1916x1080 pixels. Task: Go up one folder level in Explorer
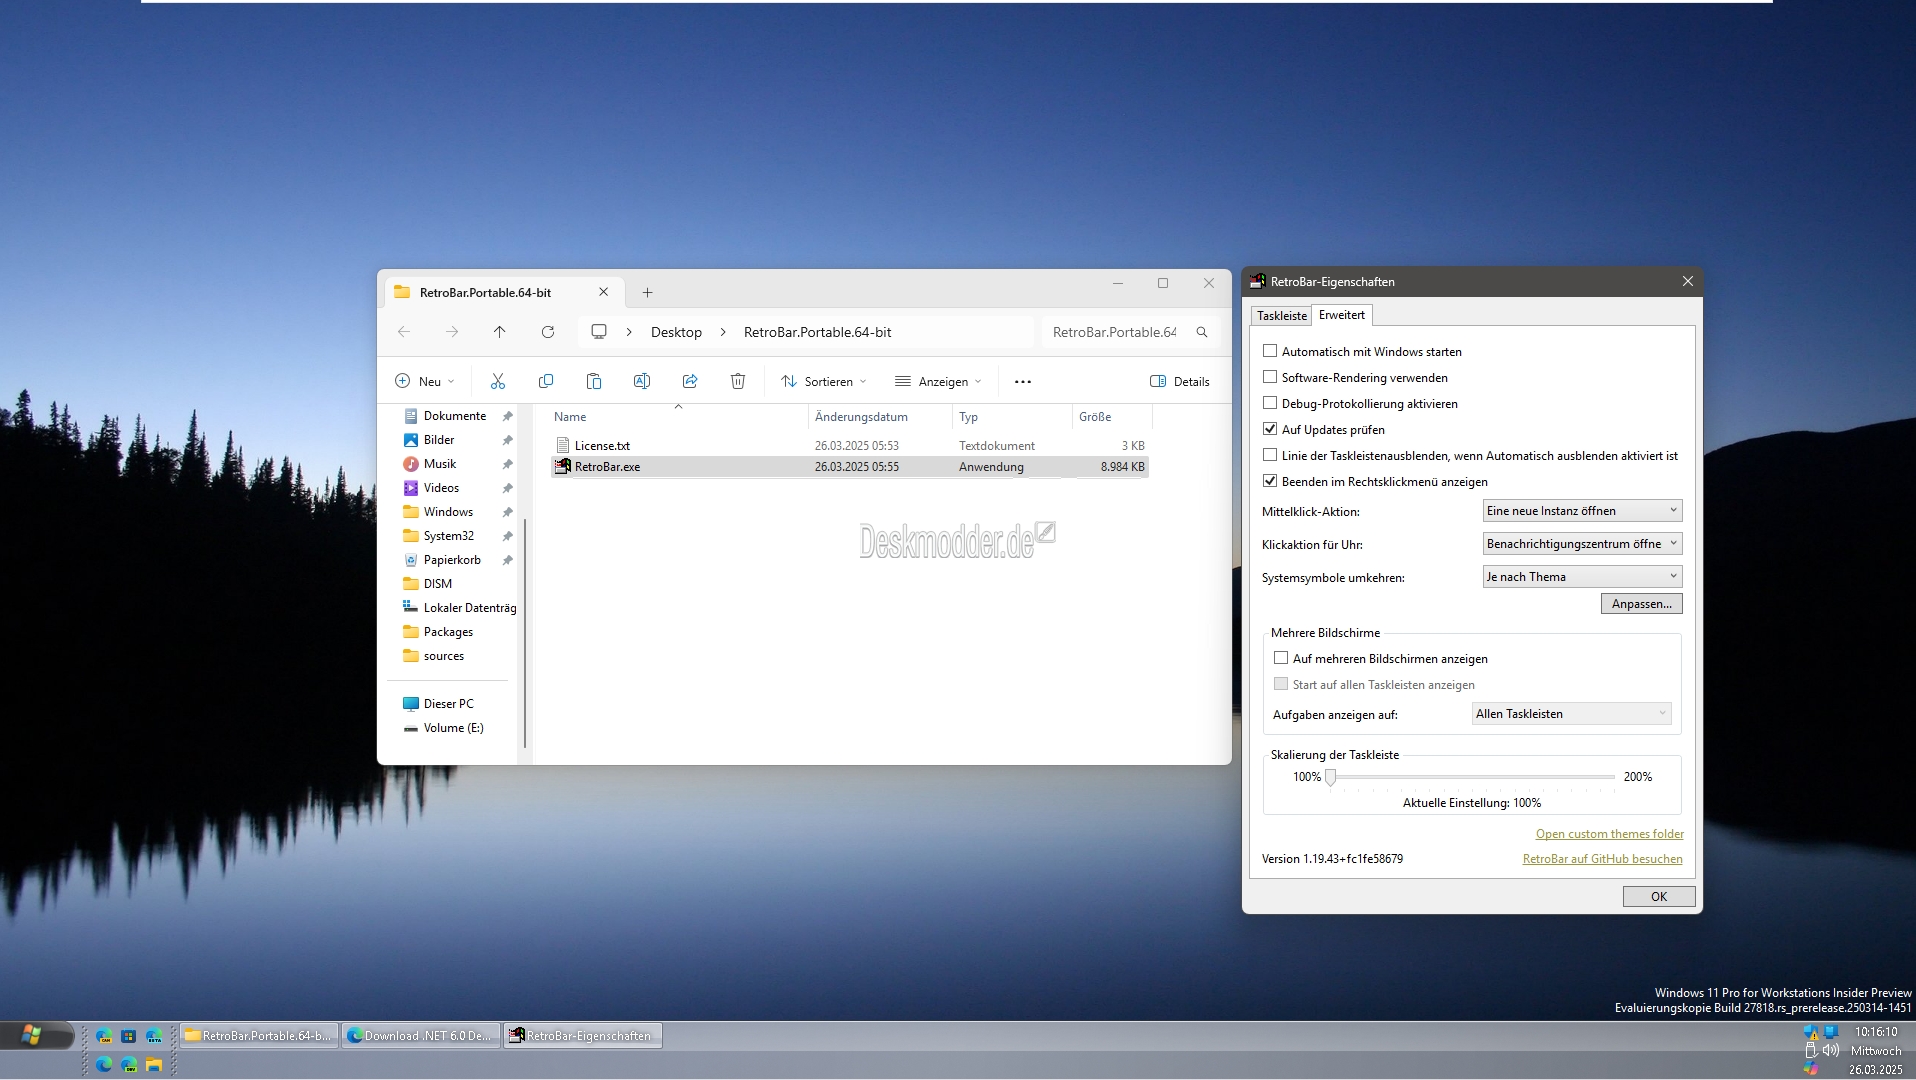(x=500, y=332)
